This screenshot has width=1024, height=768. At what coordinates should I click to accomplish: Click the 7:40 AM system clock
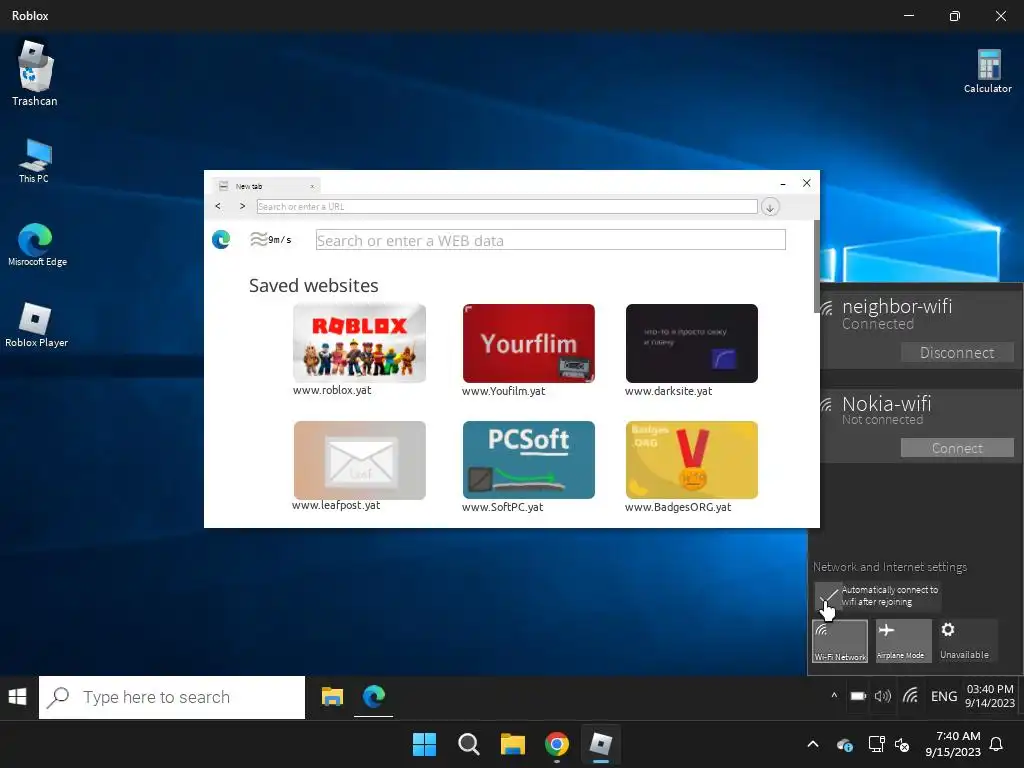pyautogui.click(x=953, y=744)
